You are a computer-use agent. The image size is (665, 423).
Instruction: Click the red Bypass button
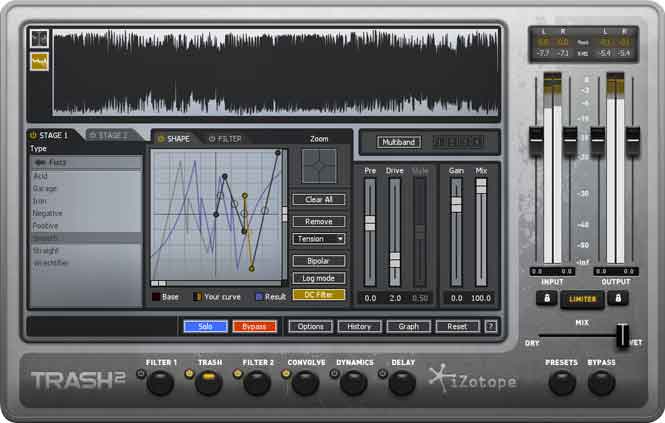(x=254, y=326)
